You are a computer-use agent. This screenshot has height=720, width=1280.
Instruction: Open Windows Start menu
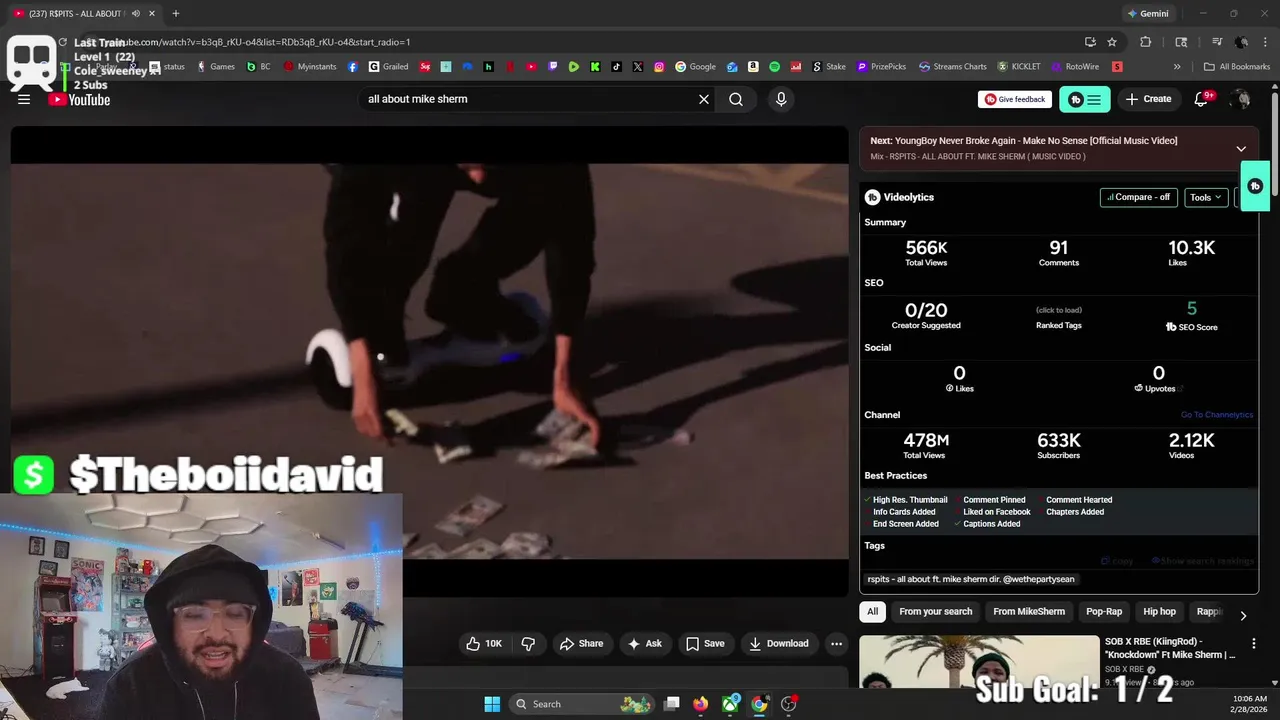point(492,704)
